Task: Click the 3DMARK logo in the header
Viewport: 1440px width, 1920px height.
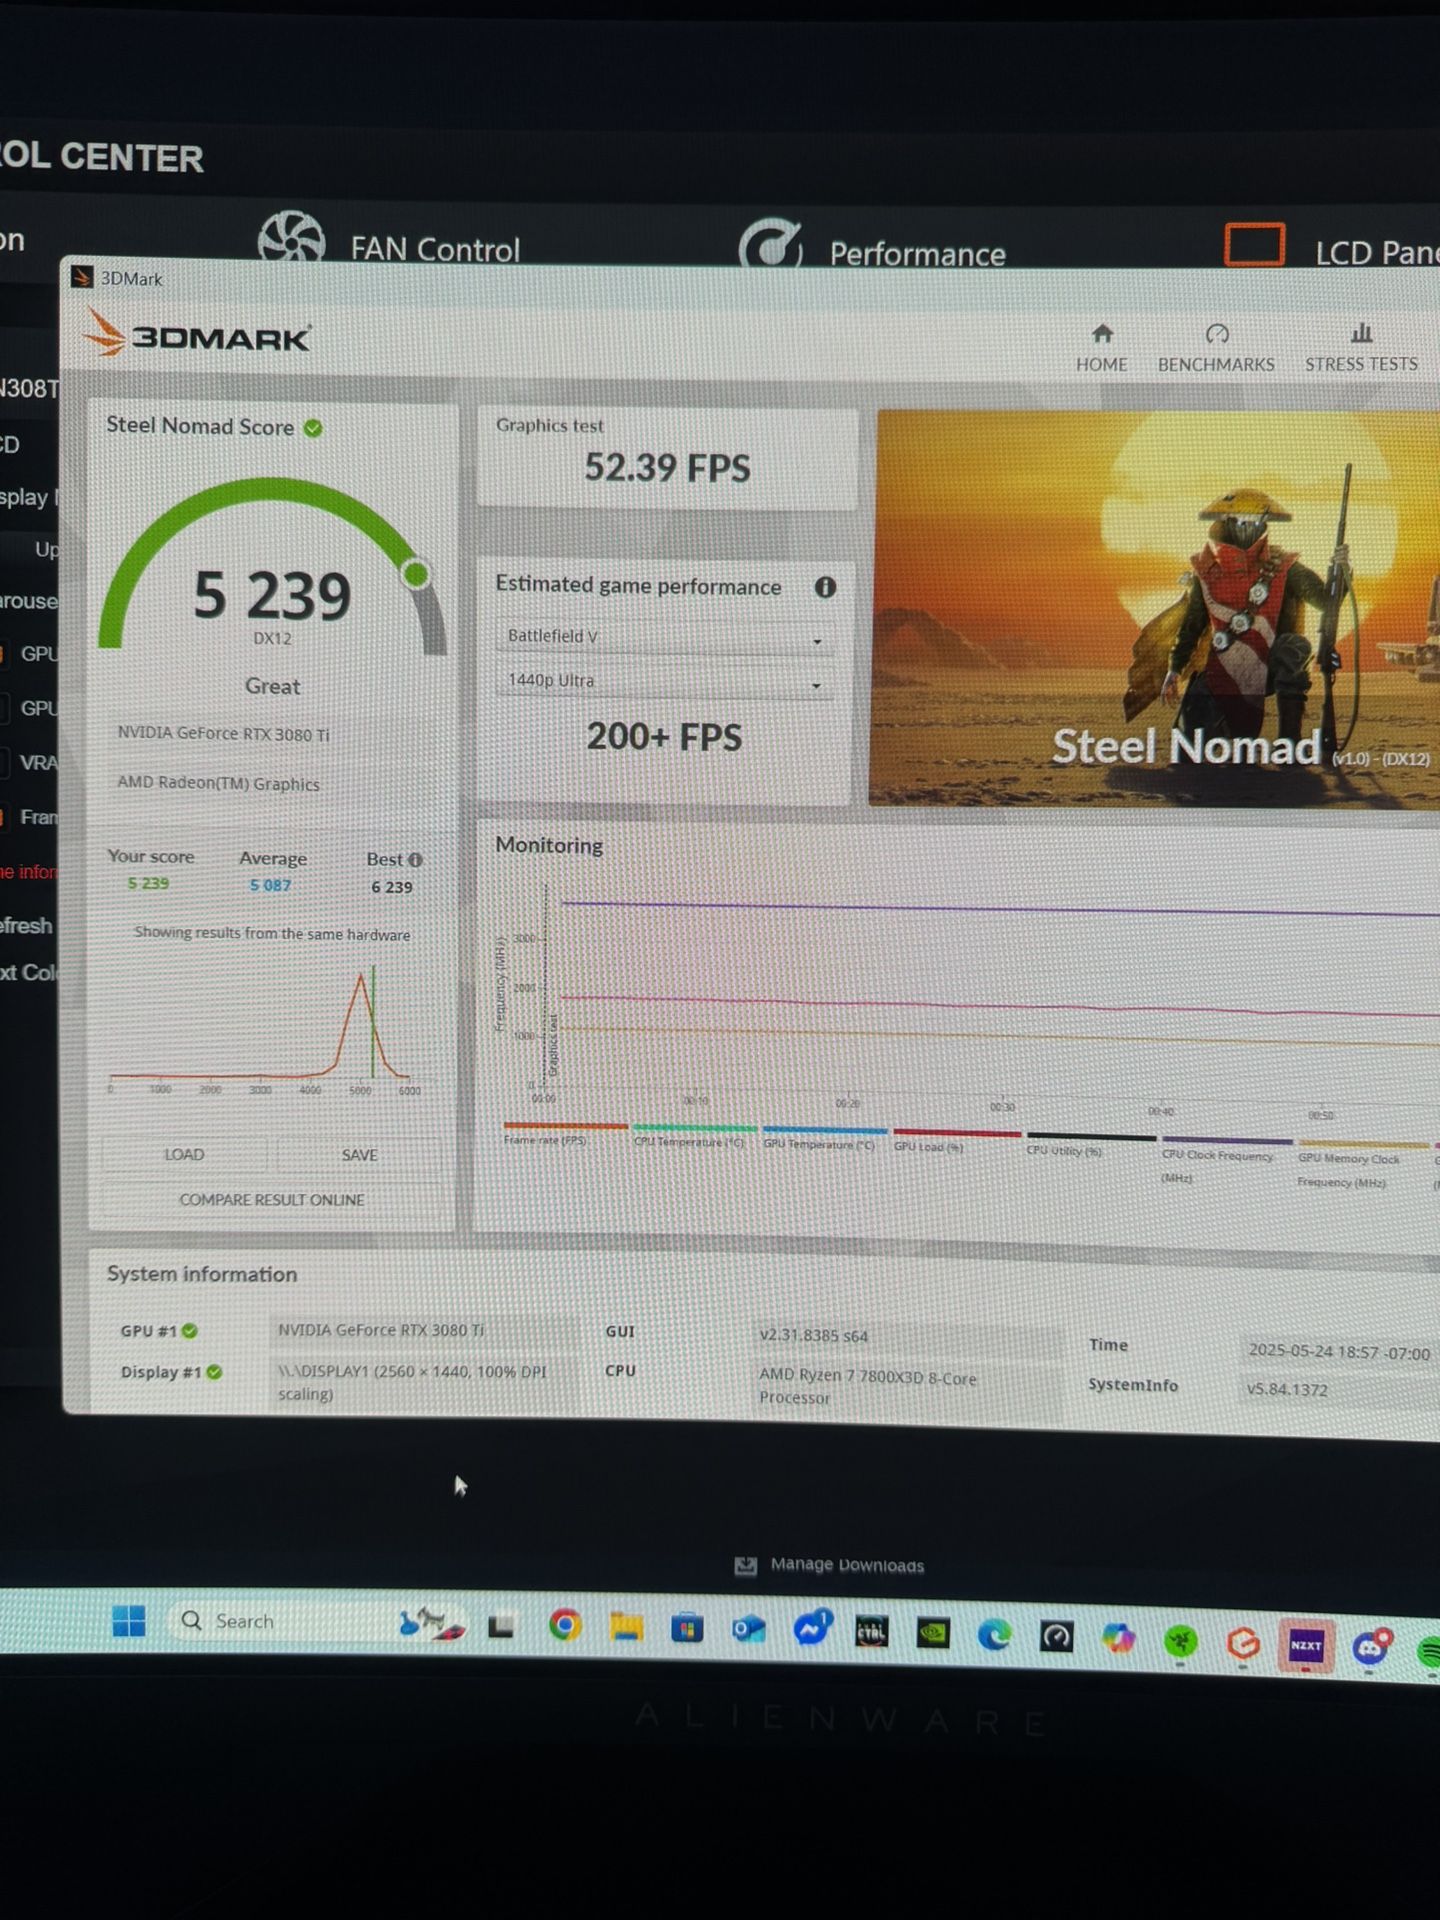Action: 196,333
